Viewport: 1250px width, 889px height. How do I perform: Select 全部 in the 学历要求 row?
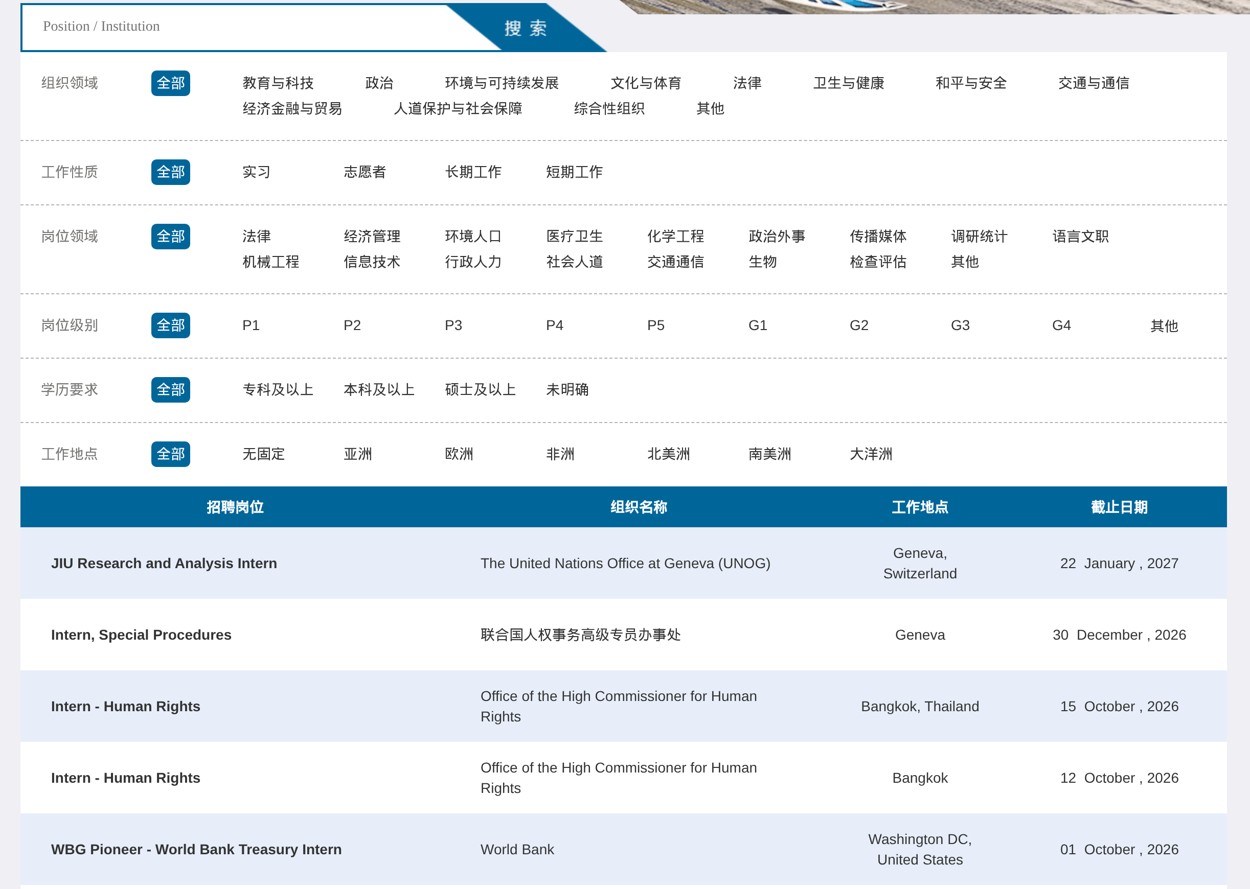[171, 389]
